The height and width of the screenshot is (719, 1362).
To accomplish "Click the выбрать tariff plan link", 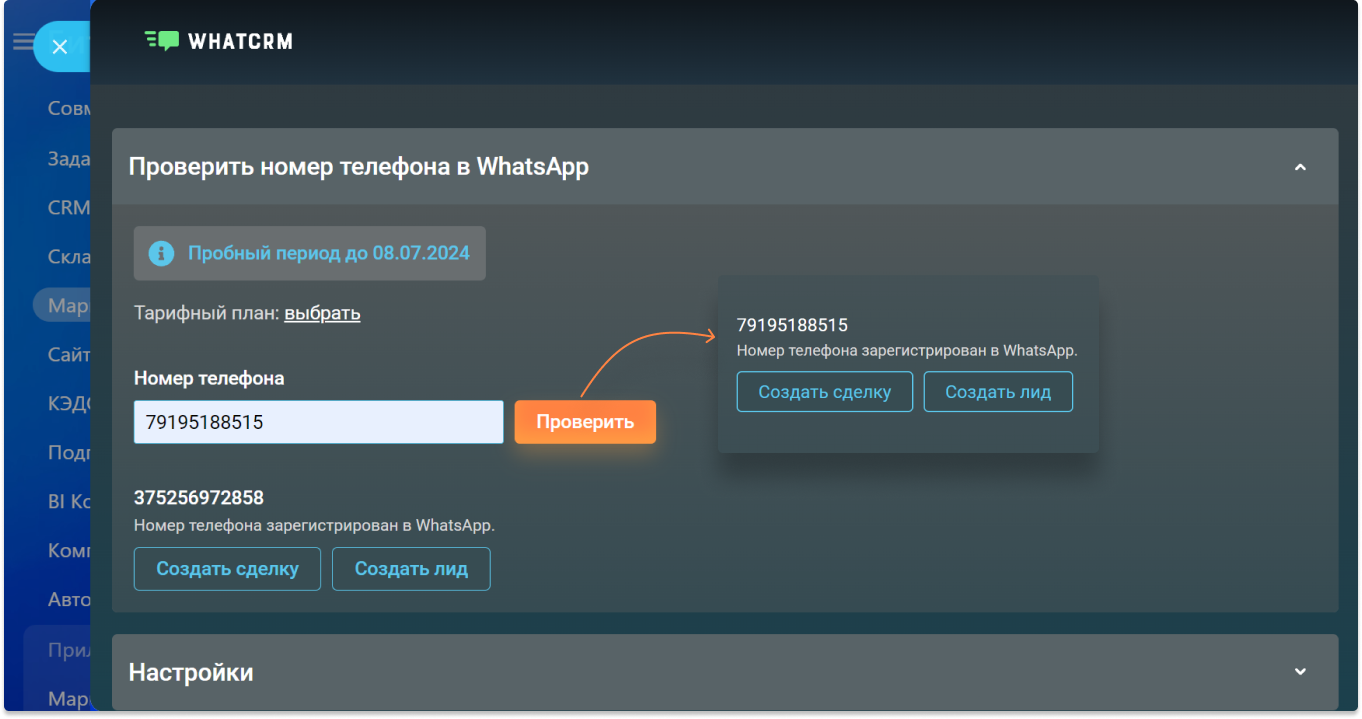I will click(322, 313).
